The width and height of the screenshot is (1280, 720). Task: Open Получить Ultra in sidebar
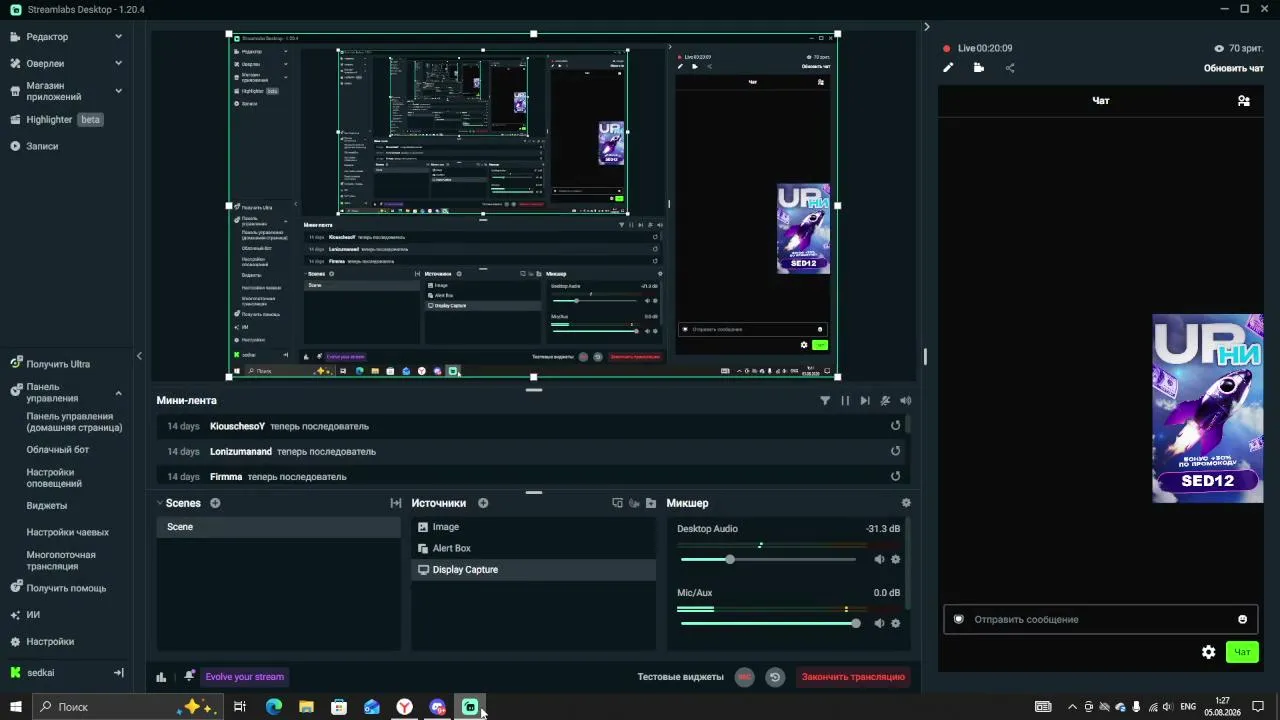point(50,365)
